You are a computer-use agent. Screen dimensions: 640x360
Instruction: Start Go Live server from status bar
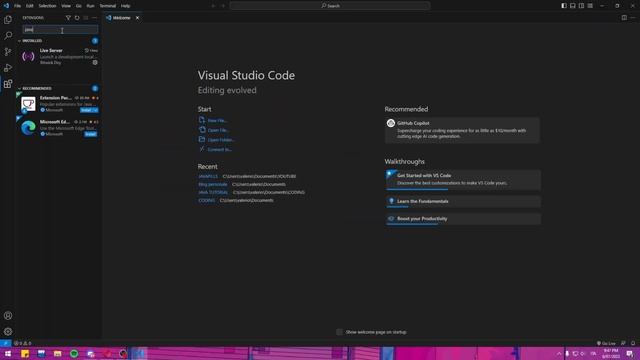click(606, 343)
